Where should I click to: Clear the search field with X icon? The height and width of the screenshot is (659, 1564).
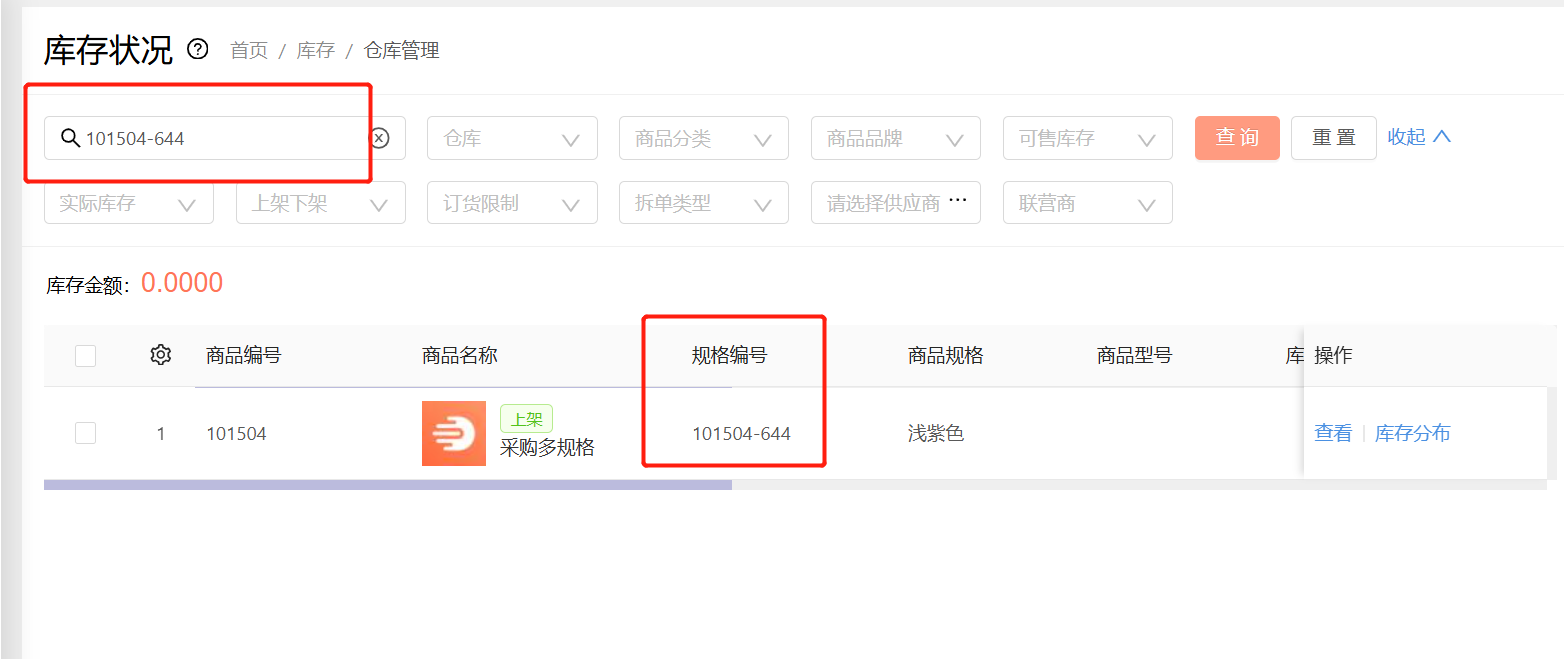[x=379, y=138]
